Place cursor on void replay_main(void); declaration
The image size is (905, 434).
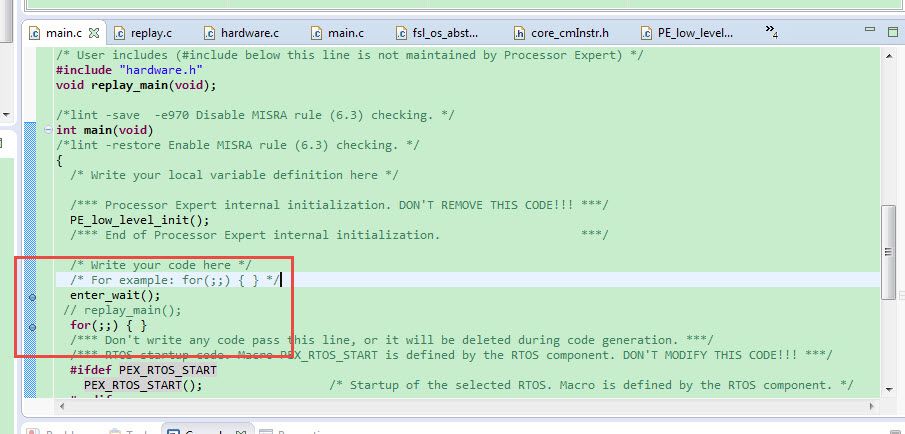click(136, 85)
